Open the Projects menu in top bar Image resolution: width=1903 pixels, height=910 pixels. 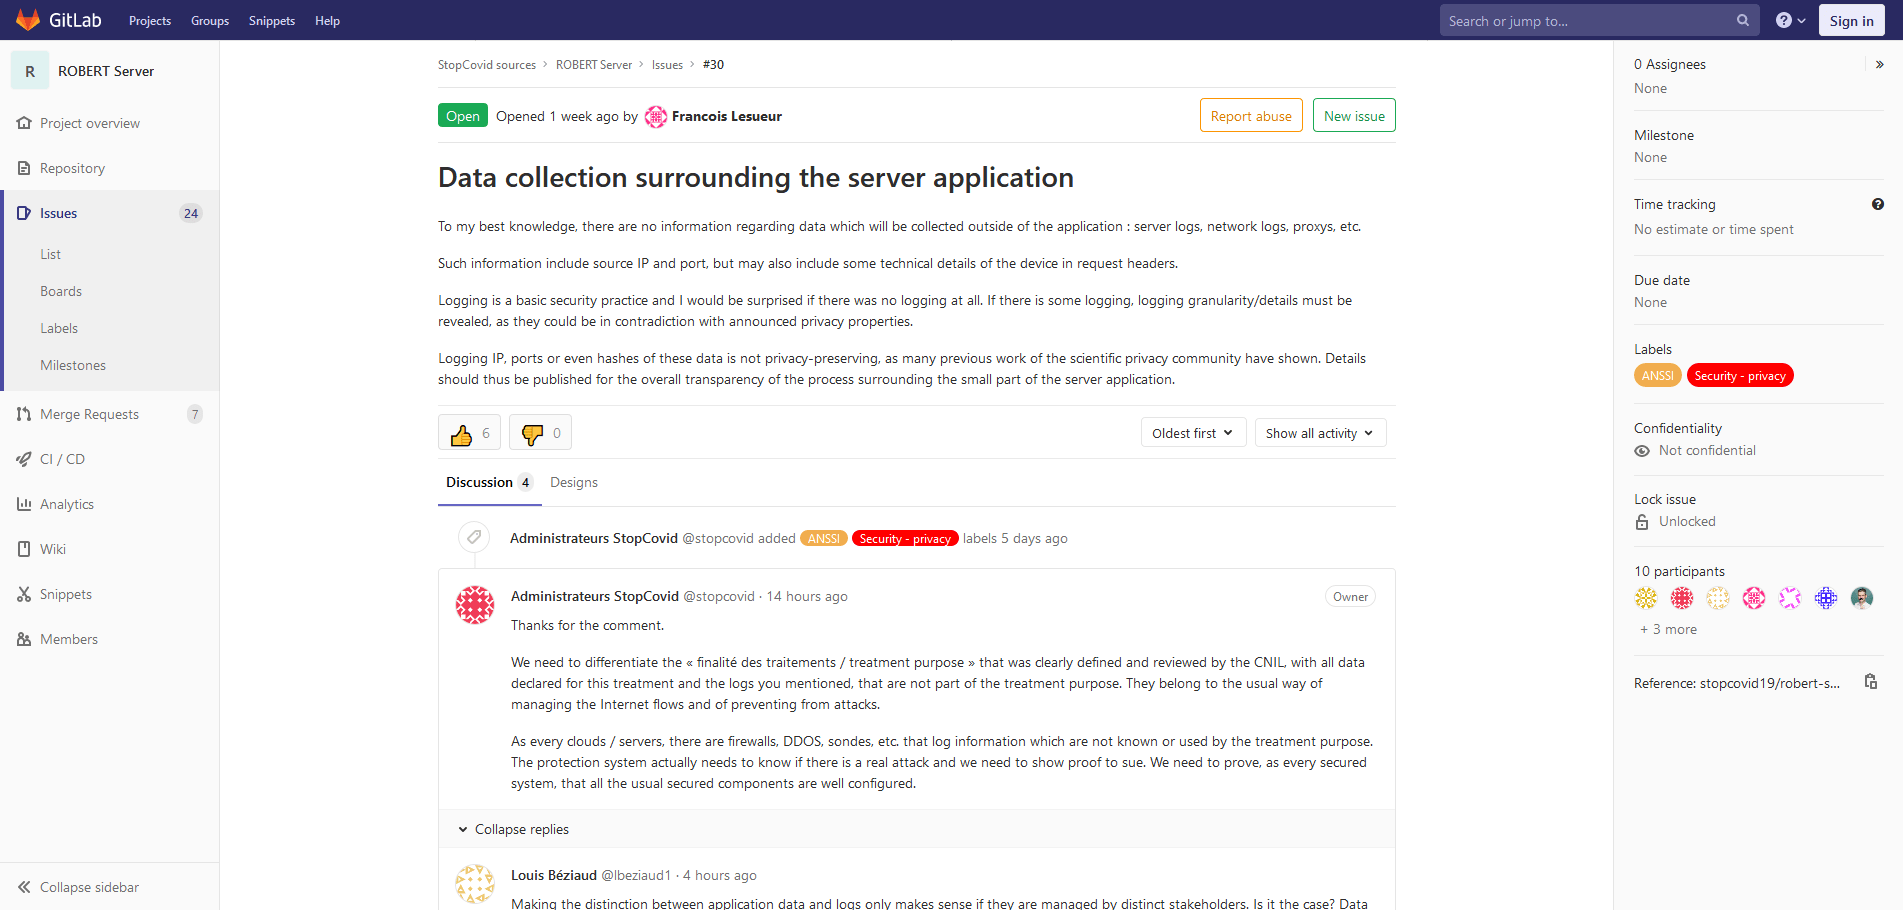tap(150, 20)
